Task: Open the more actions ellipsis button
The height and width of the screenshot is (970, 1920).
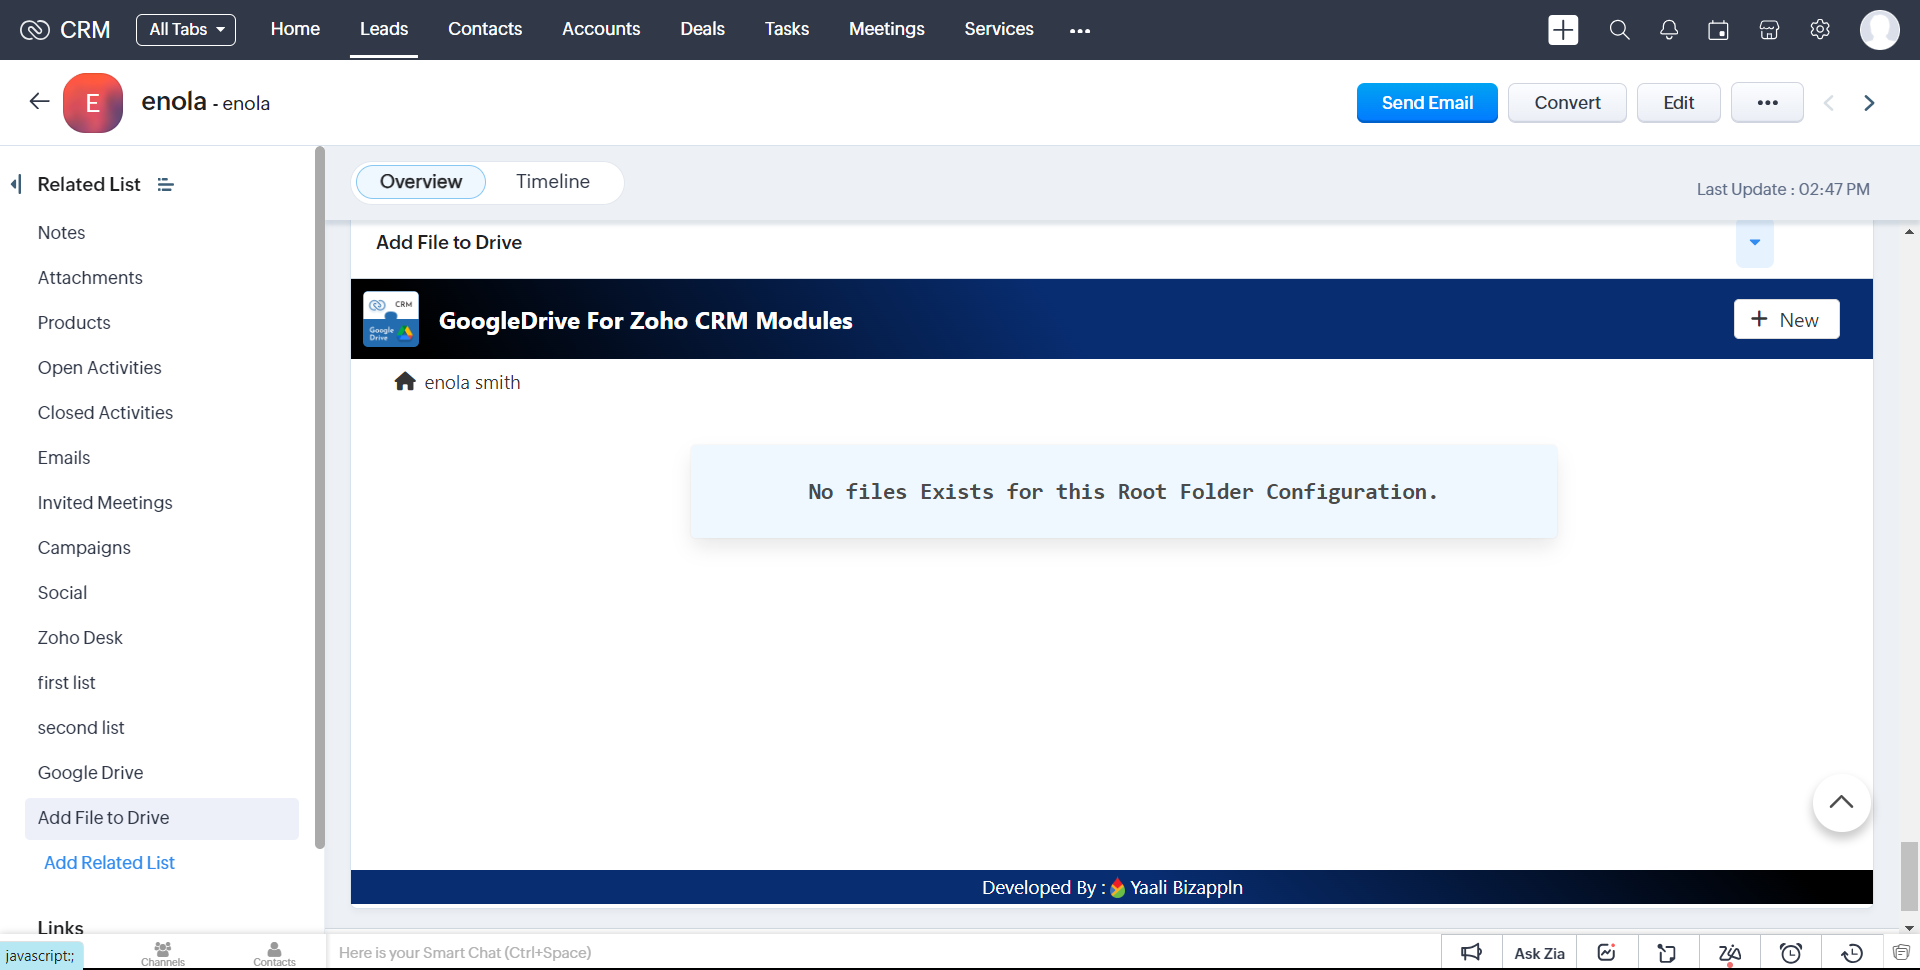Action: click(x=1767, y=103)
